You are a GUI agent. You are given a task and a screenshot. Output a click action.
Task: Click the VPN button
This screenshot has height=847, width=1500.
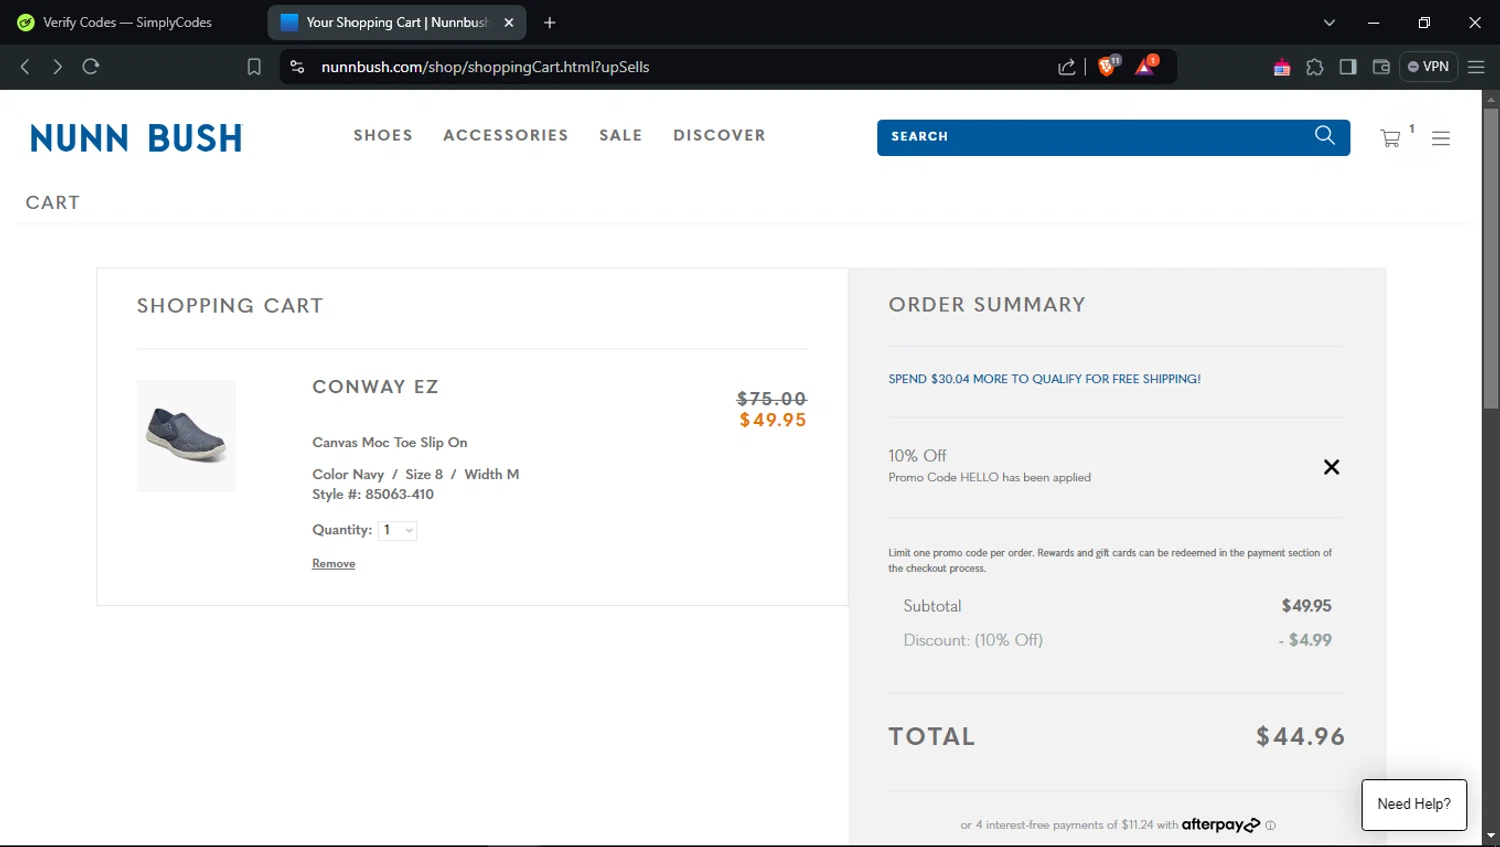coord(1428,67)
